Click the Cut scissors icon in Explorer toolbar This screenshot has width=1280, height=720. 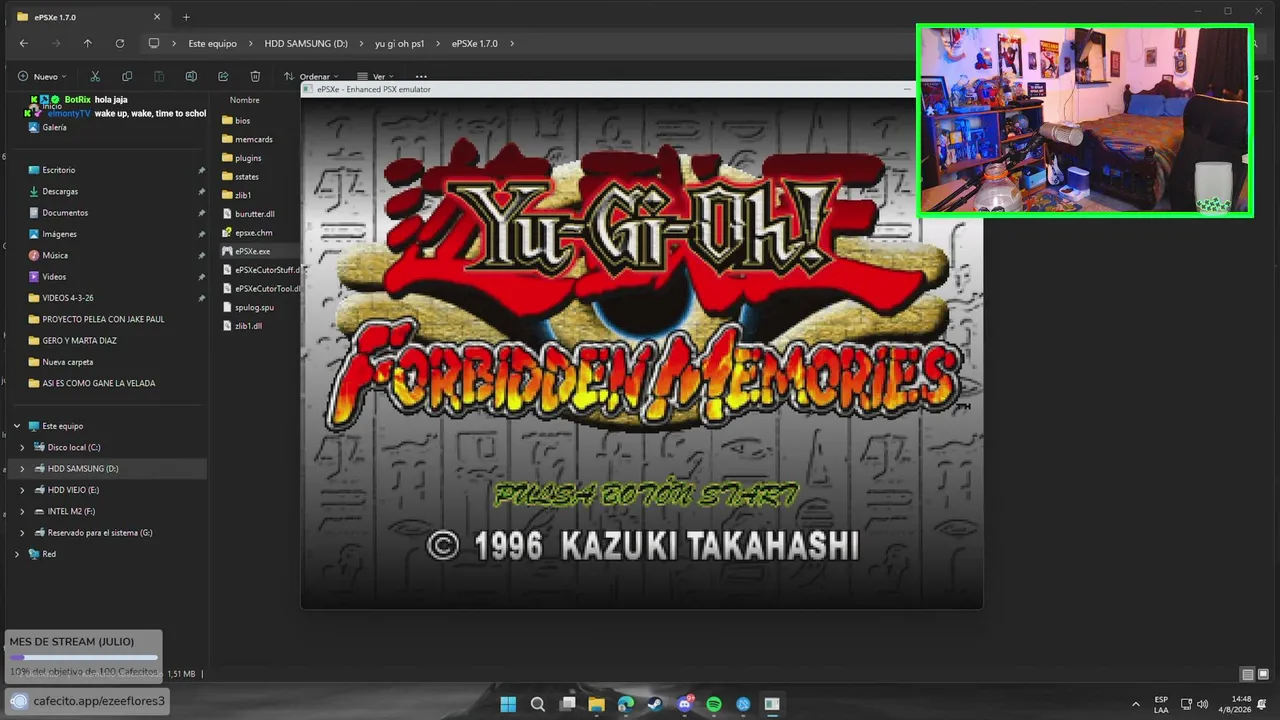tap(95, 76)
